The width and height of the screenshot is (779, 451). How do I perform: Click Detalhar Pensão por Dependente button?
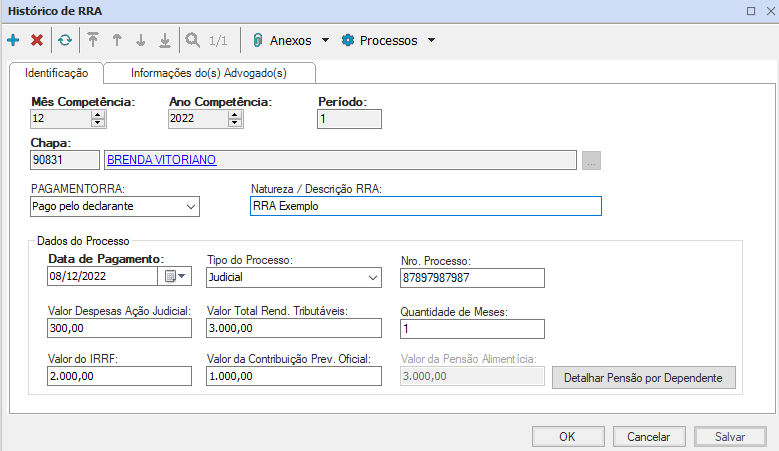(x=644, y=377)
